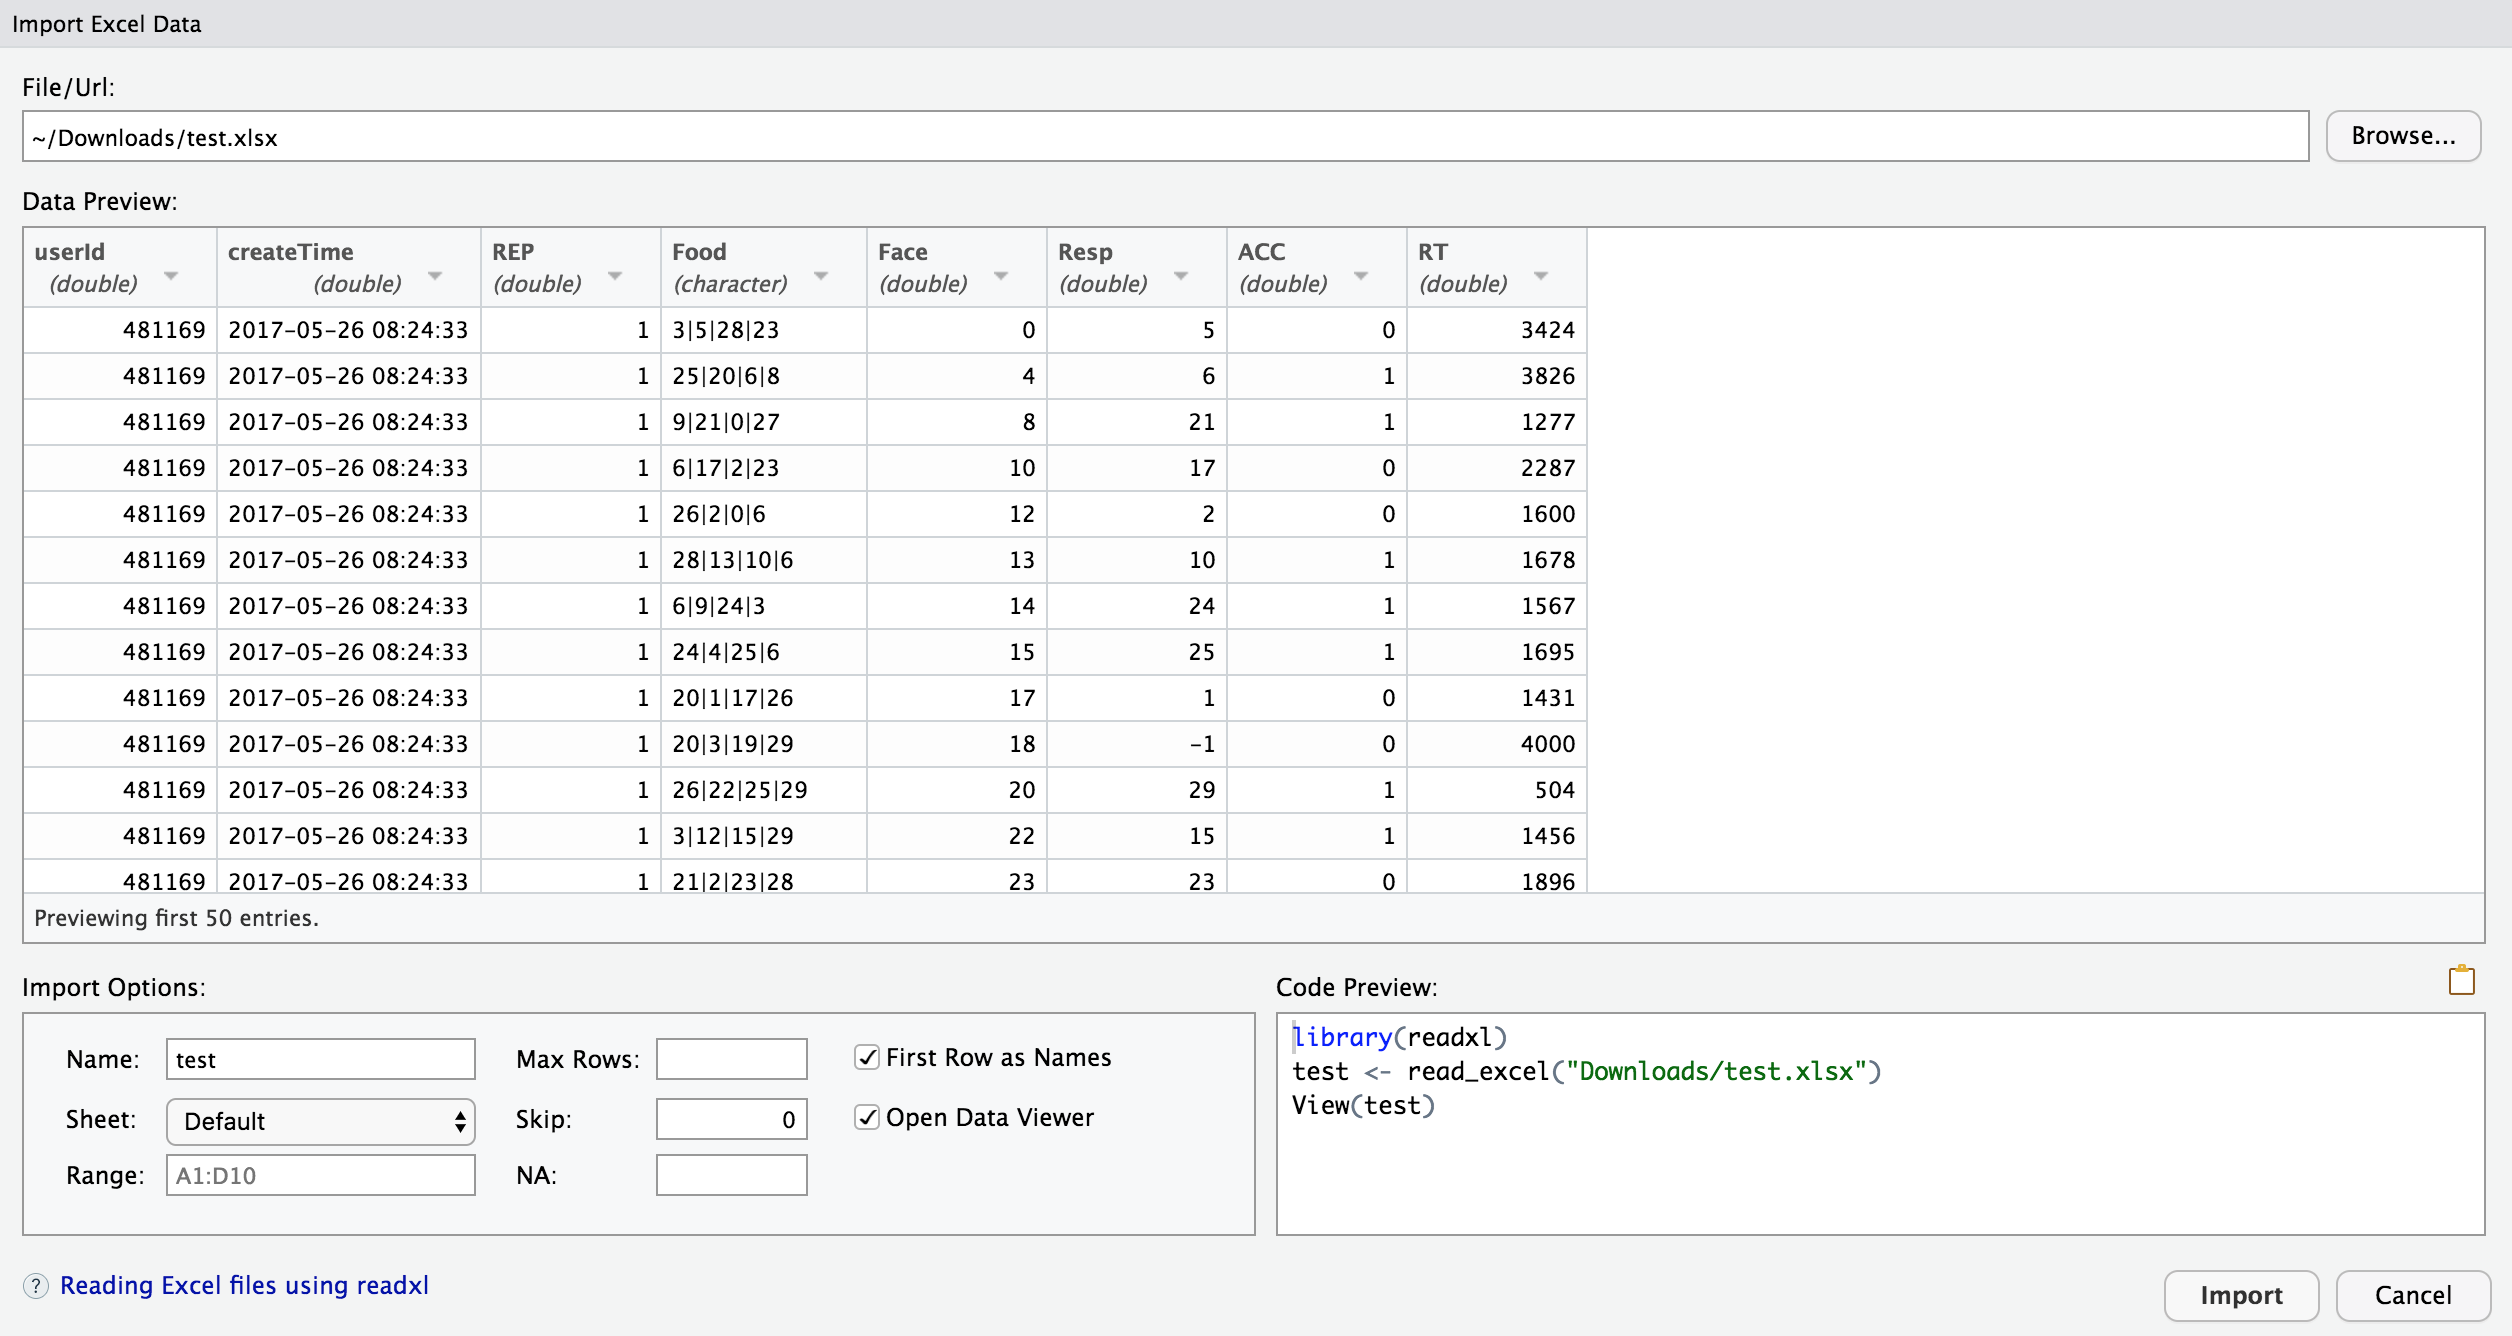The height and width of the screenshot is (1336, 2512).
Task: Click the Max Rows input field
Action: pyautogui.click(x=731, y=1059)
